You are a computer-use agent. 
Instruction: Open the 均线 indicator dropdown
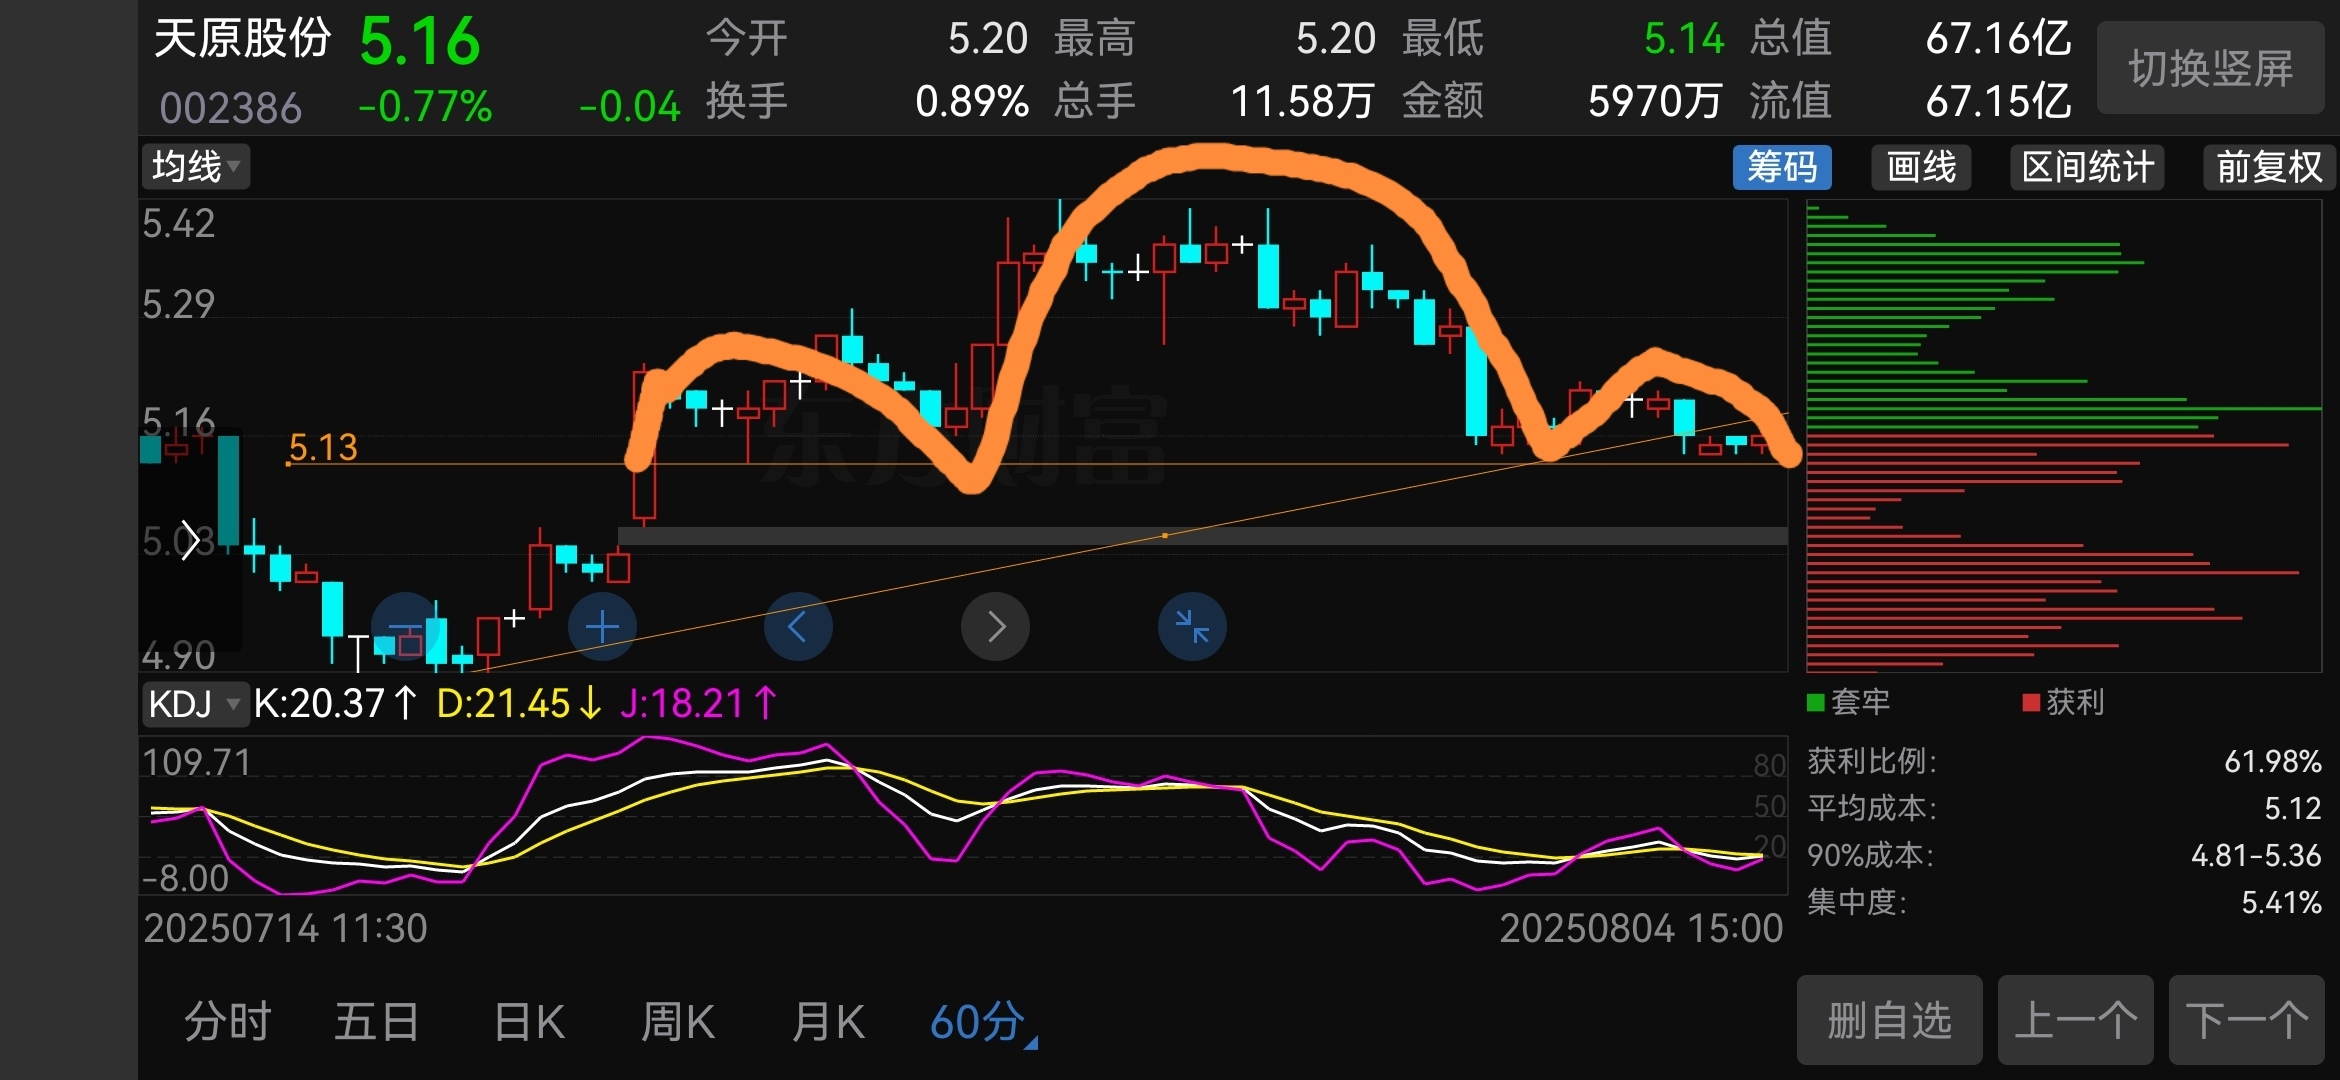click(196, 167)
